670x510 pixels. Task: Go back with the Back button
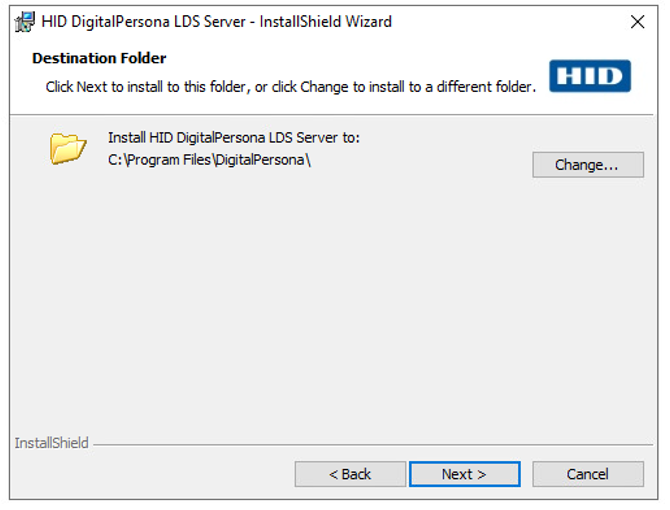pos(350,474)
